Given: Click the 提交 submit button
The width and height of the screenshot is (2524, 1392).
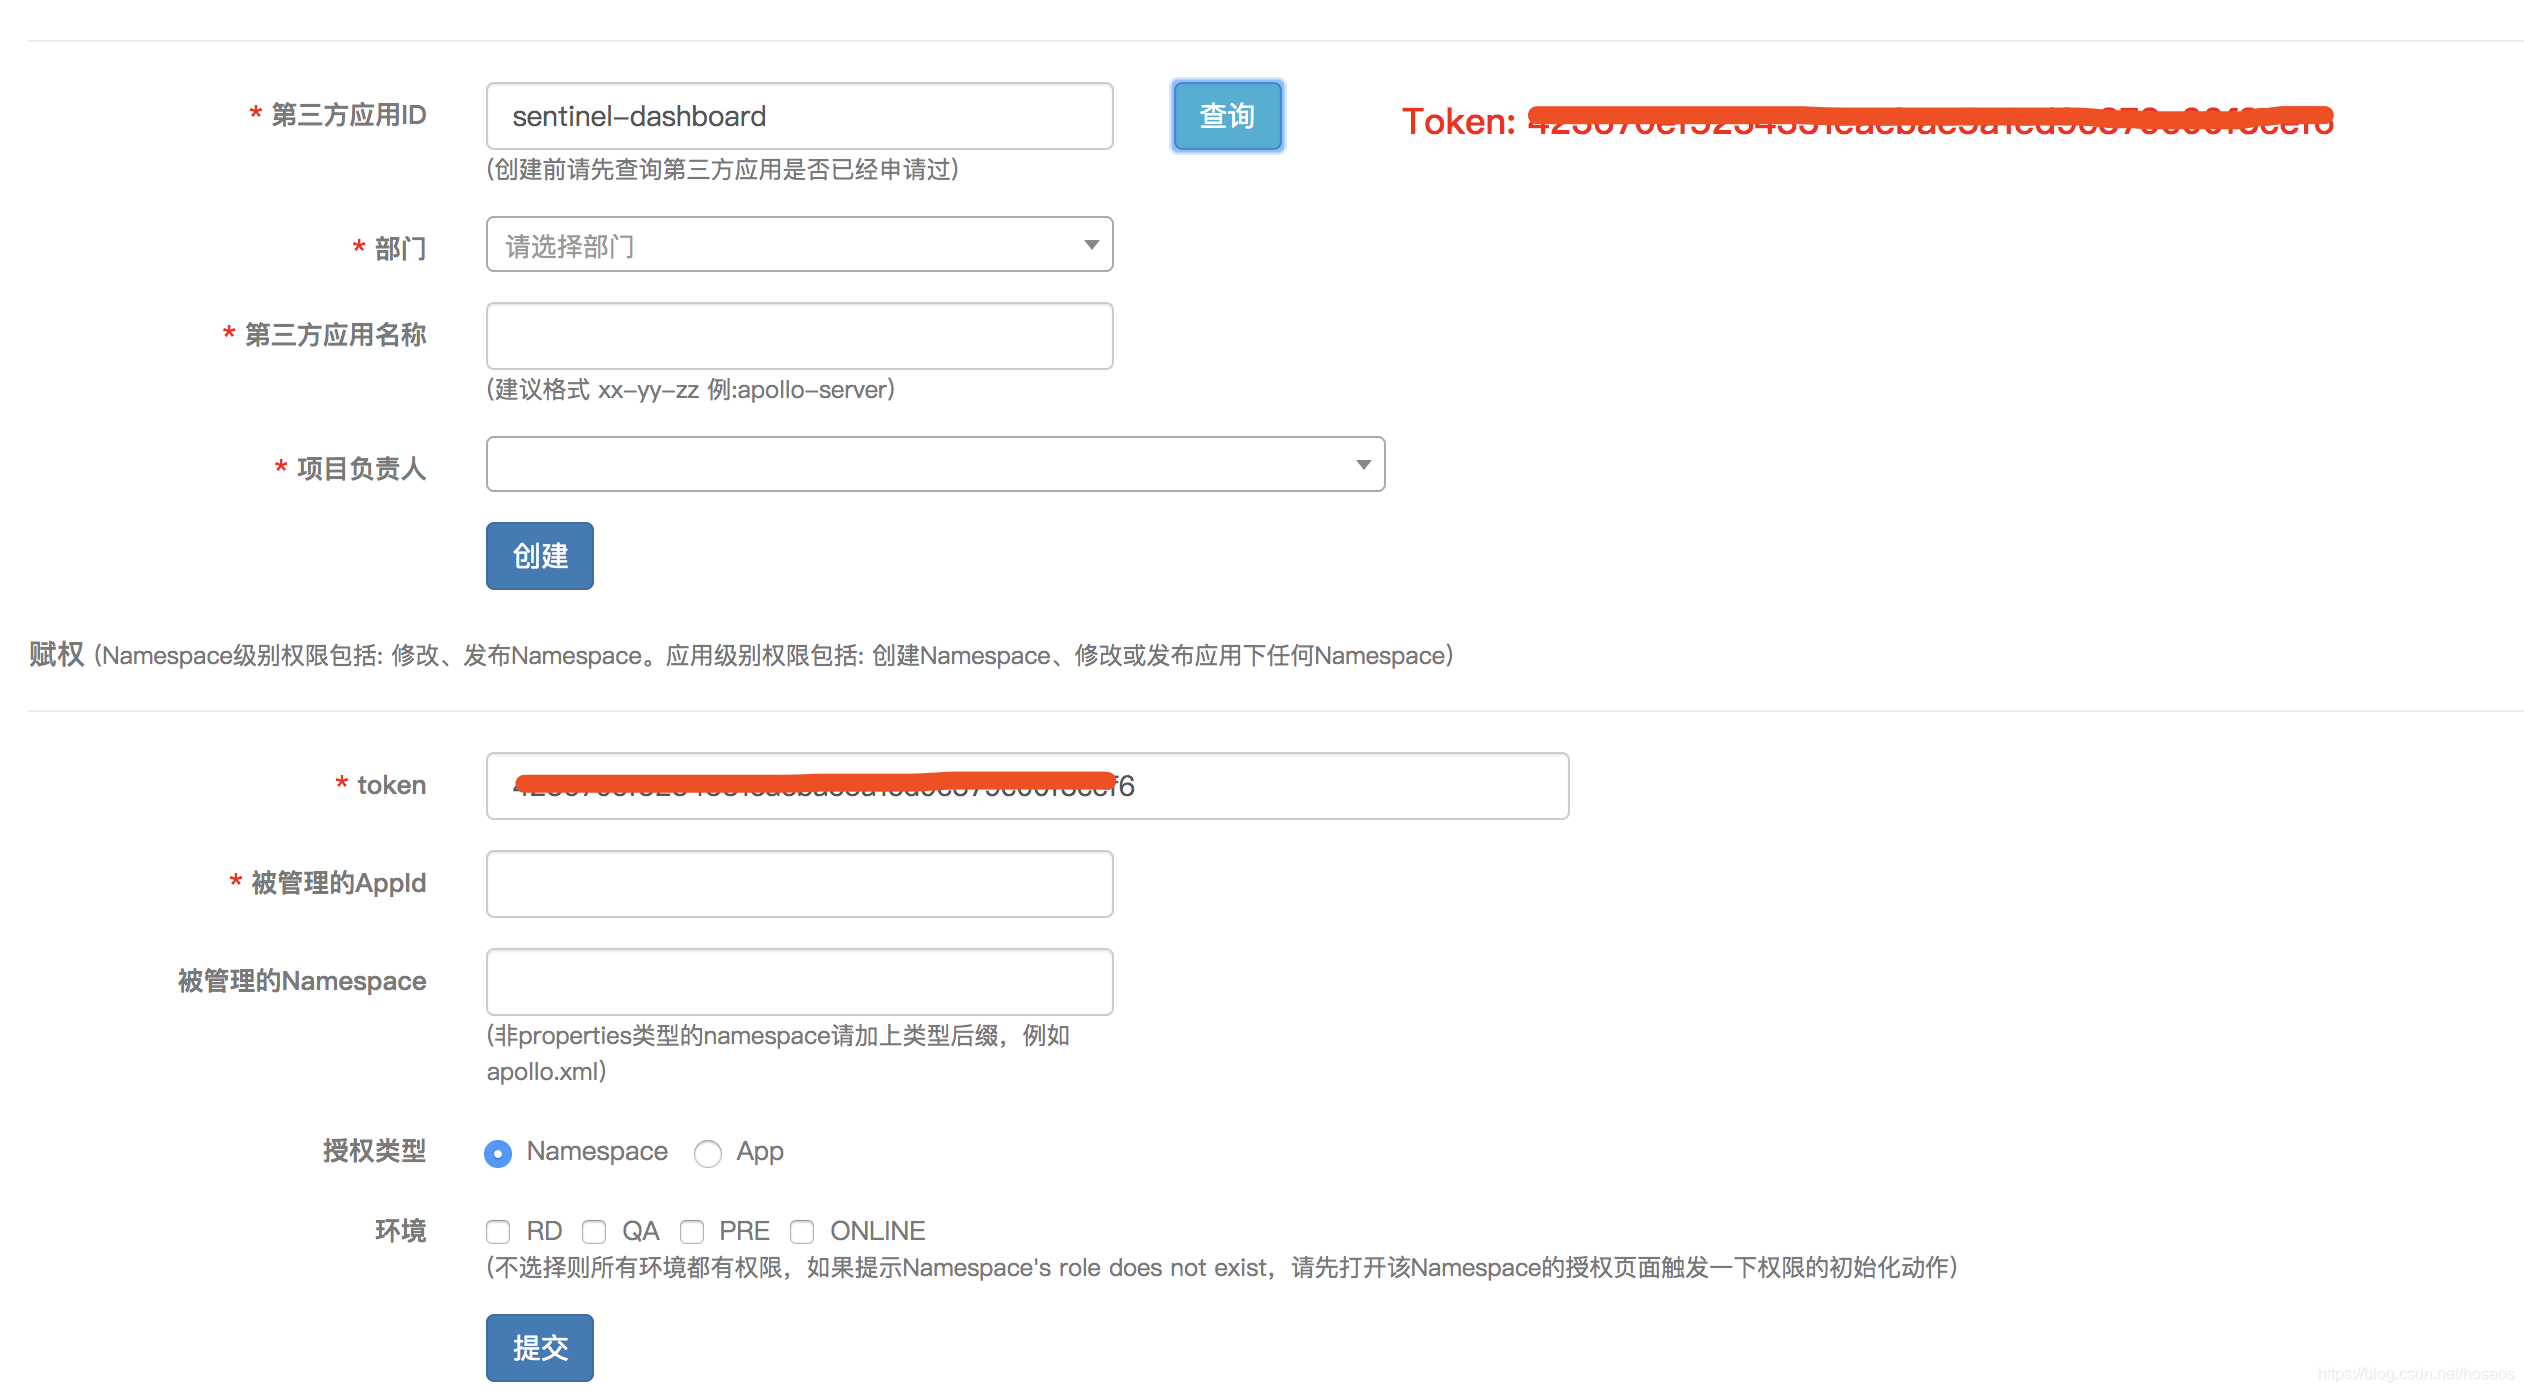Looking at the screenshot, I should pos(540,1347).
